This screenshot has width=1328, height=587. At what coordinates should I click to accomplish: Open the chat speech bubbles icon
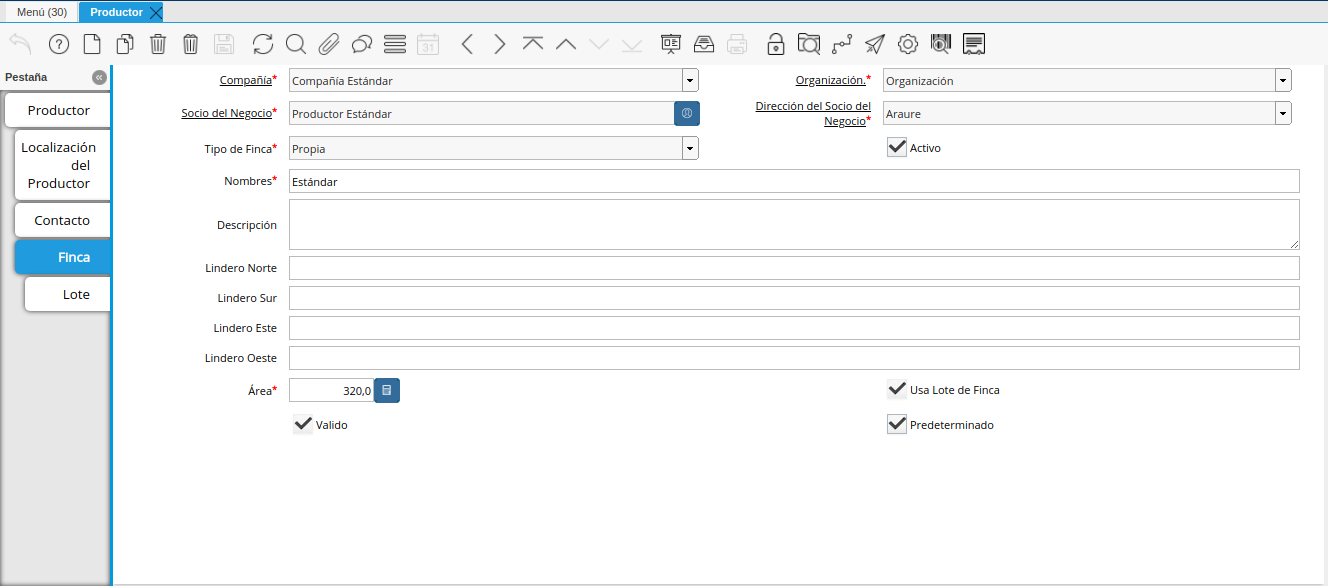[x=362, y=44]
